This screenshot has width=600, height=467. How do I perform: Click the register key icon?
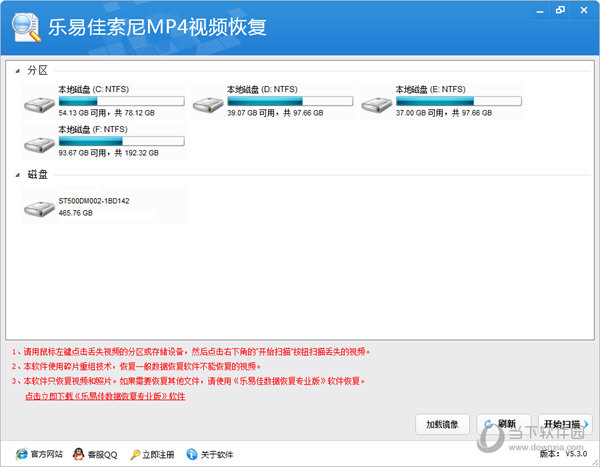(135, 454)
